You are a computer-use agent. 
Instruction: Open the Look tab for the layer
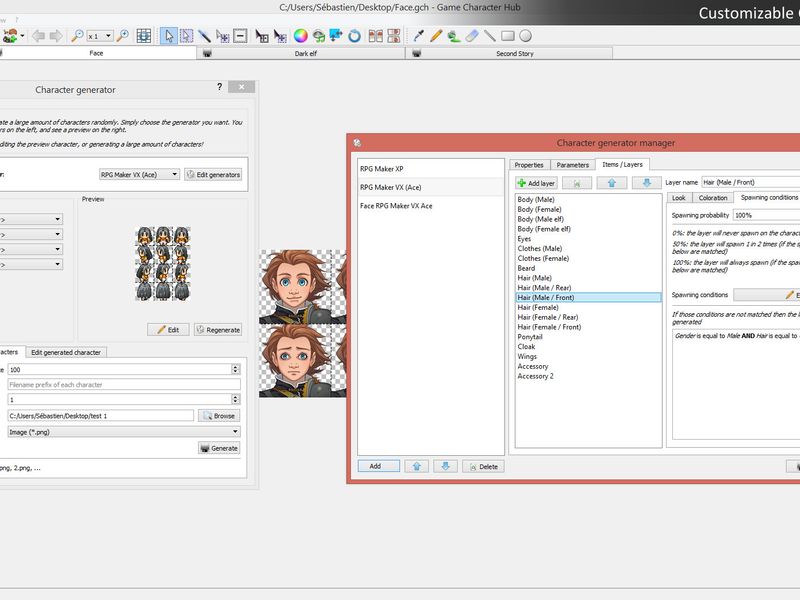tap(679, 198)
